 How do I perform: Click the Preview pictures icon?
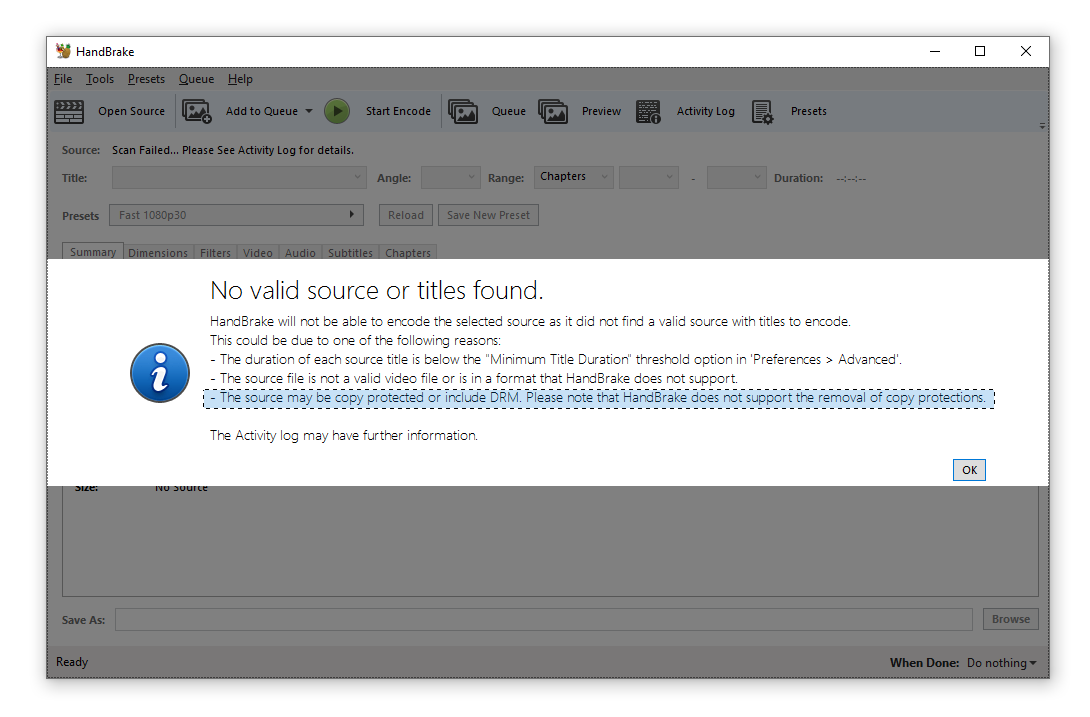coord(553,111)
